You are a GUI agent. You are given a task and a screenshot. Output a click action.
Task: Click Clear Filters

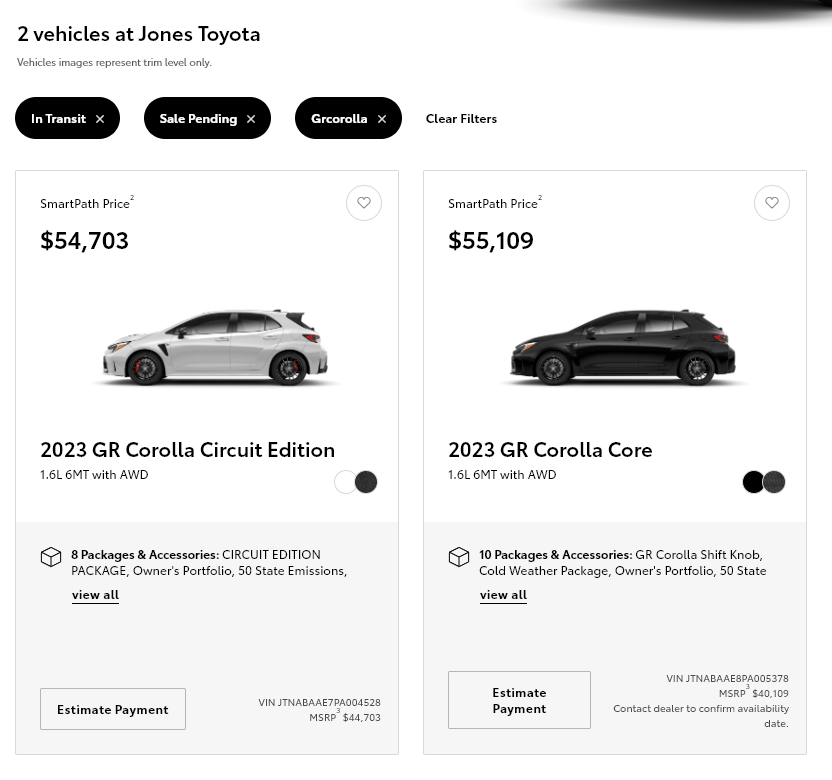tap(461, 118)
